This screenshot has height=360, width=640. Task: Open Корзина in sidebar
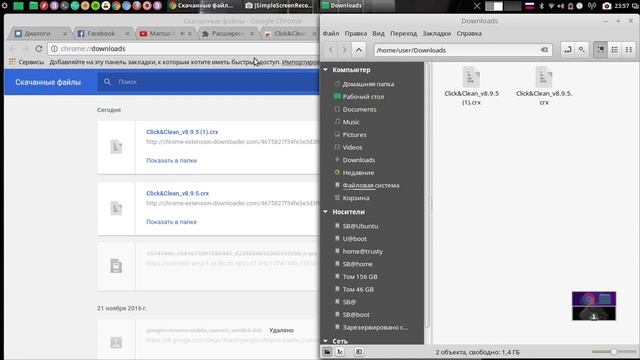click(x=356, y=198)
